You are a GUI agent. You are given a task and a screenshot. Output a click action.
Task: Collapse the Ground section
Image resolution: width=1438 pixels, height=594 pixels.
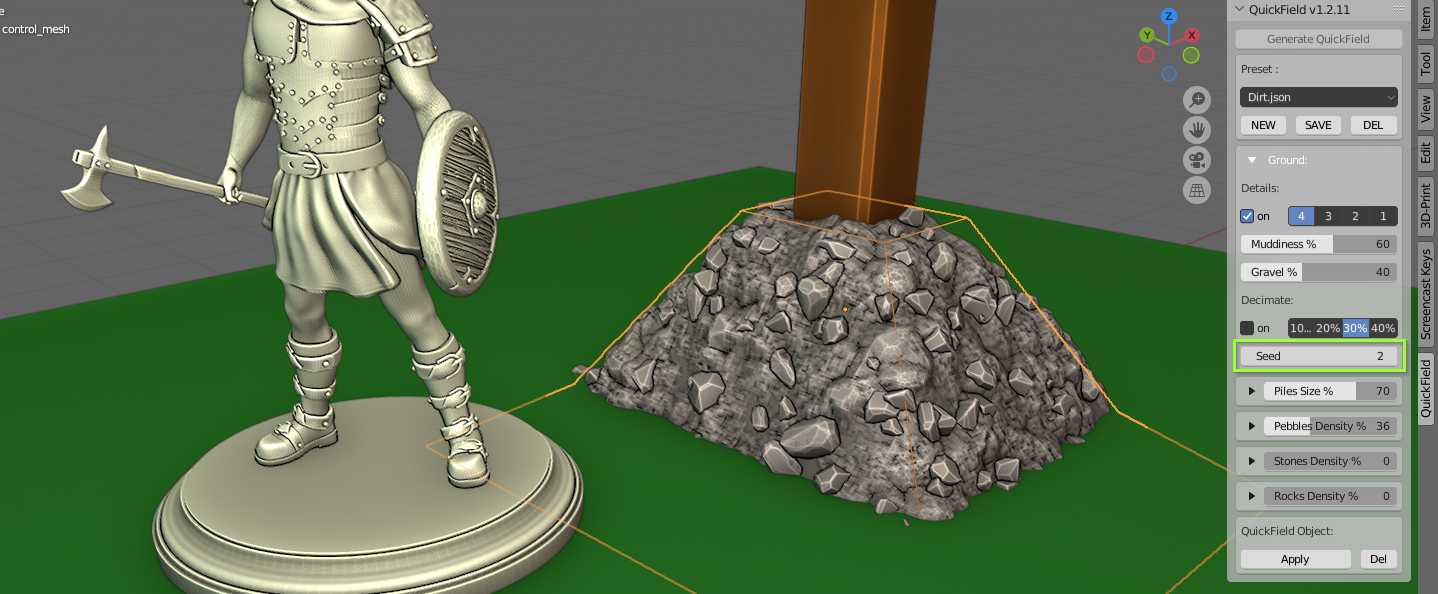pyautogui.click(x=1251, y=160)
